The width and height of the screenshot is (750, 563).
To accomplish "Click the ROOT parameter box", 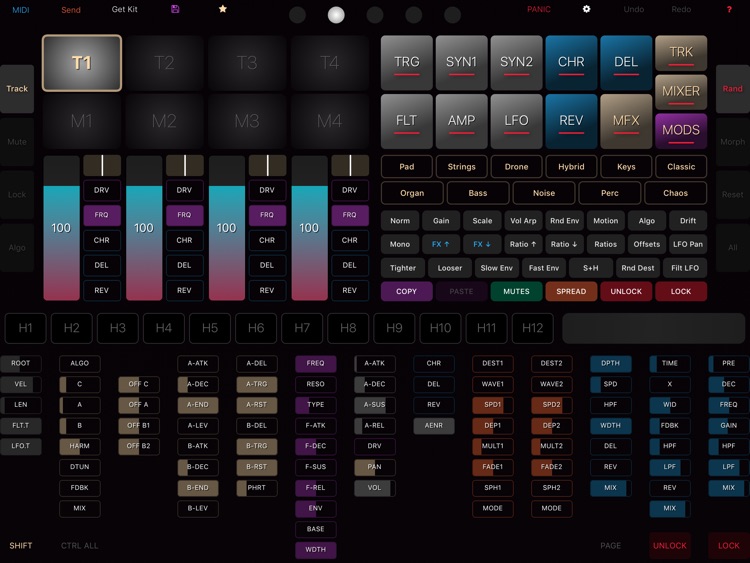I will [21, 363].
